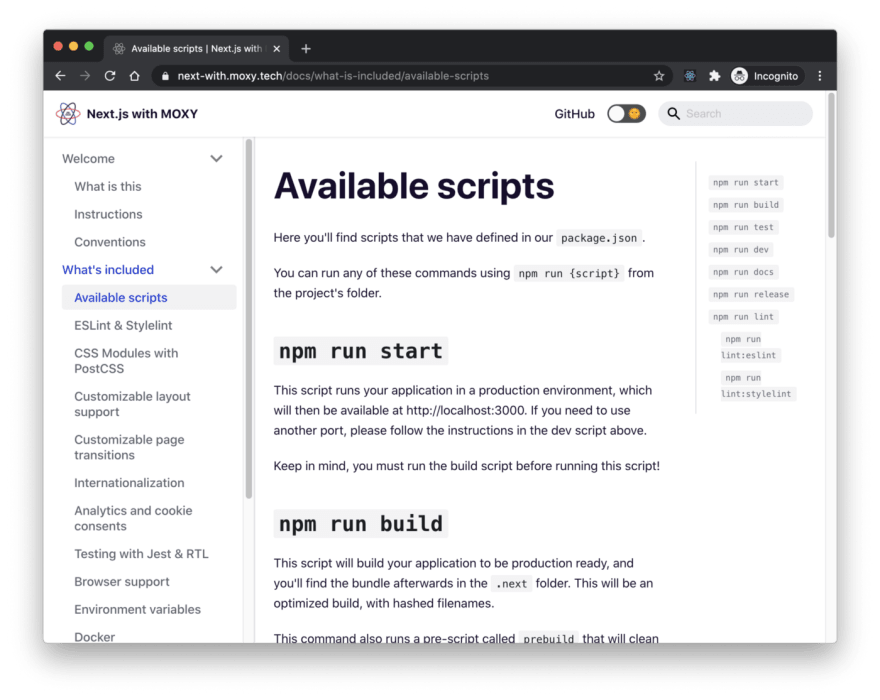Image resolution: width=880 pixels, height=700 pixels.
Task: Open Internationalization page
Action: [129, 483]
